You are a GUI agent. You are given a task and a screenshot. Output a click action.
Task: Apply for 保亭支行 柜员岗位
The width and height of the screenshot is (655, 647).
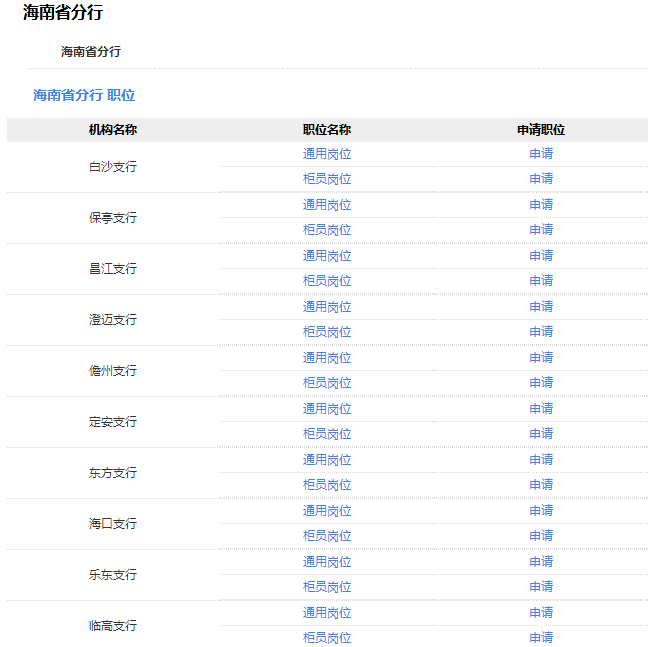pos(541,230)
